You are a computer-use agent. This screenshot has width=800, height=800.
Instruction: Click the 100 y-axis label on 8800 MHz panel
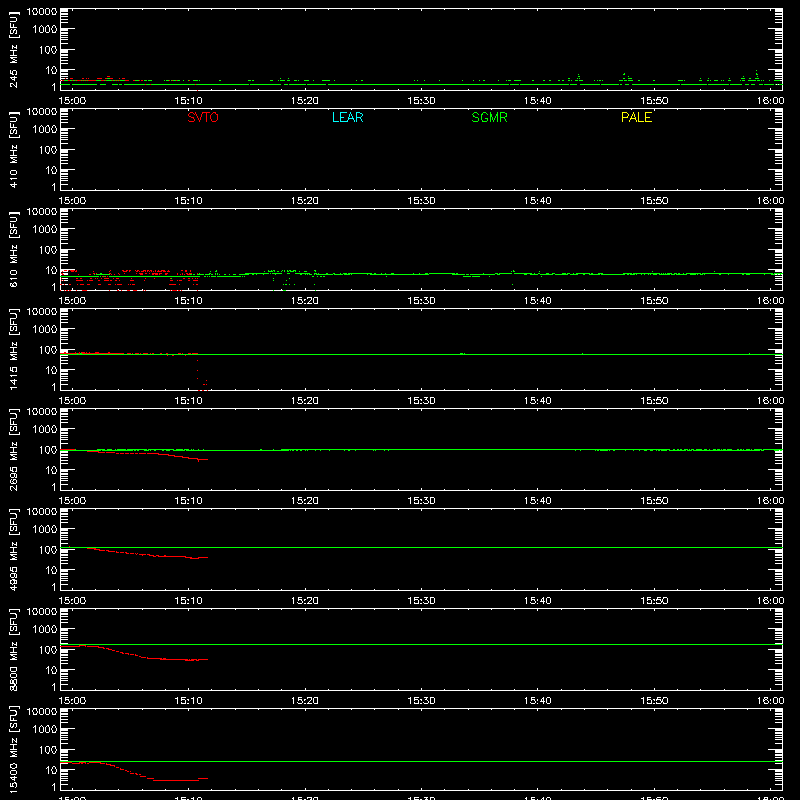point(48,650)
